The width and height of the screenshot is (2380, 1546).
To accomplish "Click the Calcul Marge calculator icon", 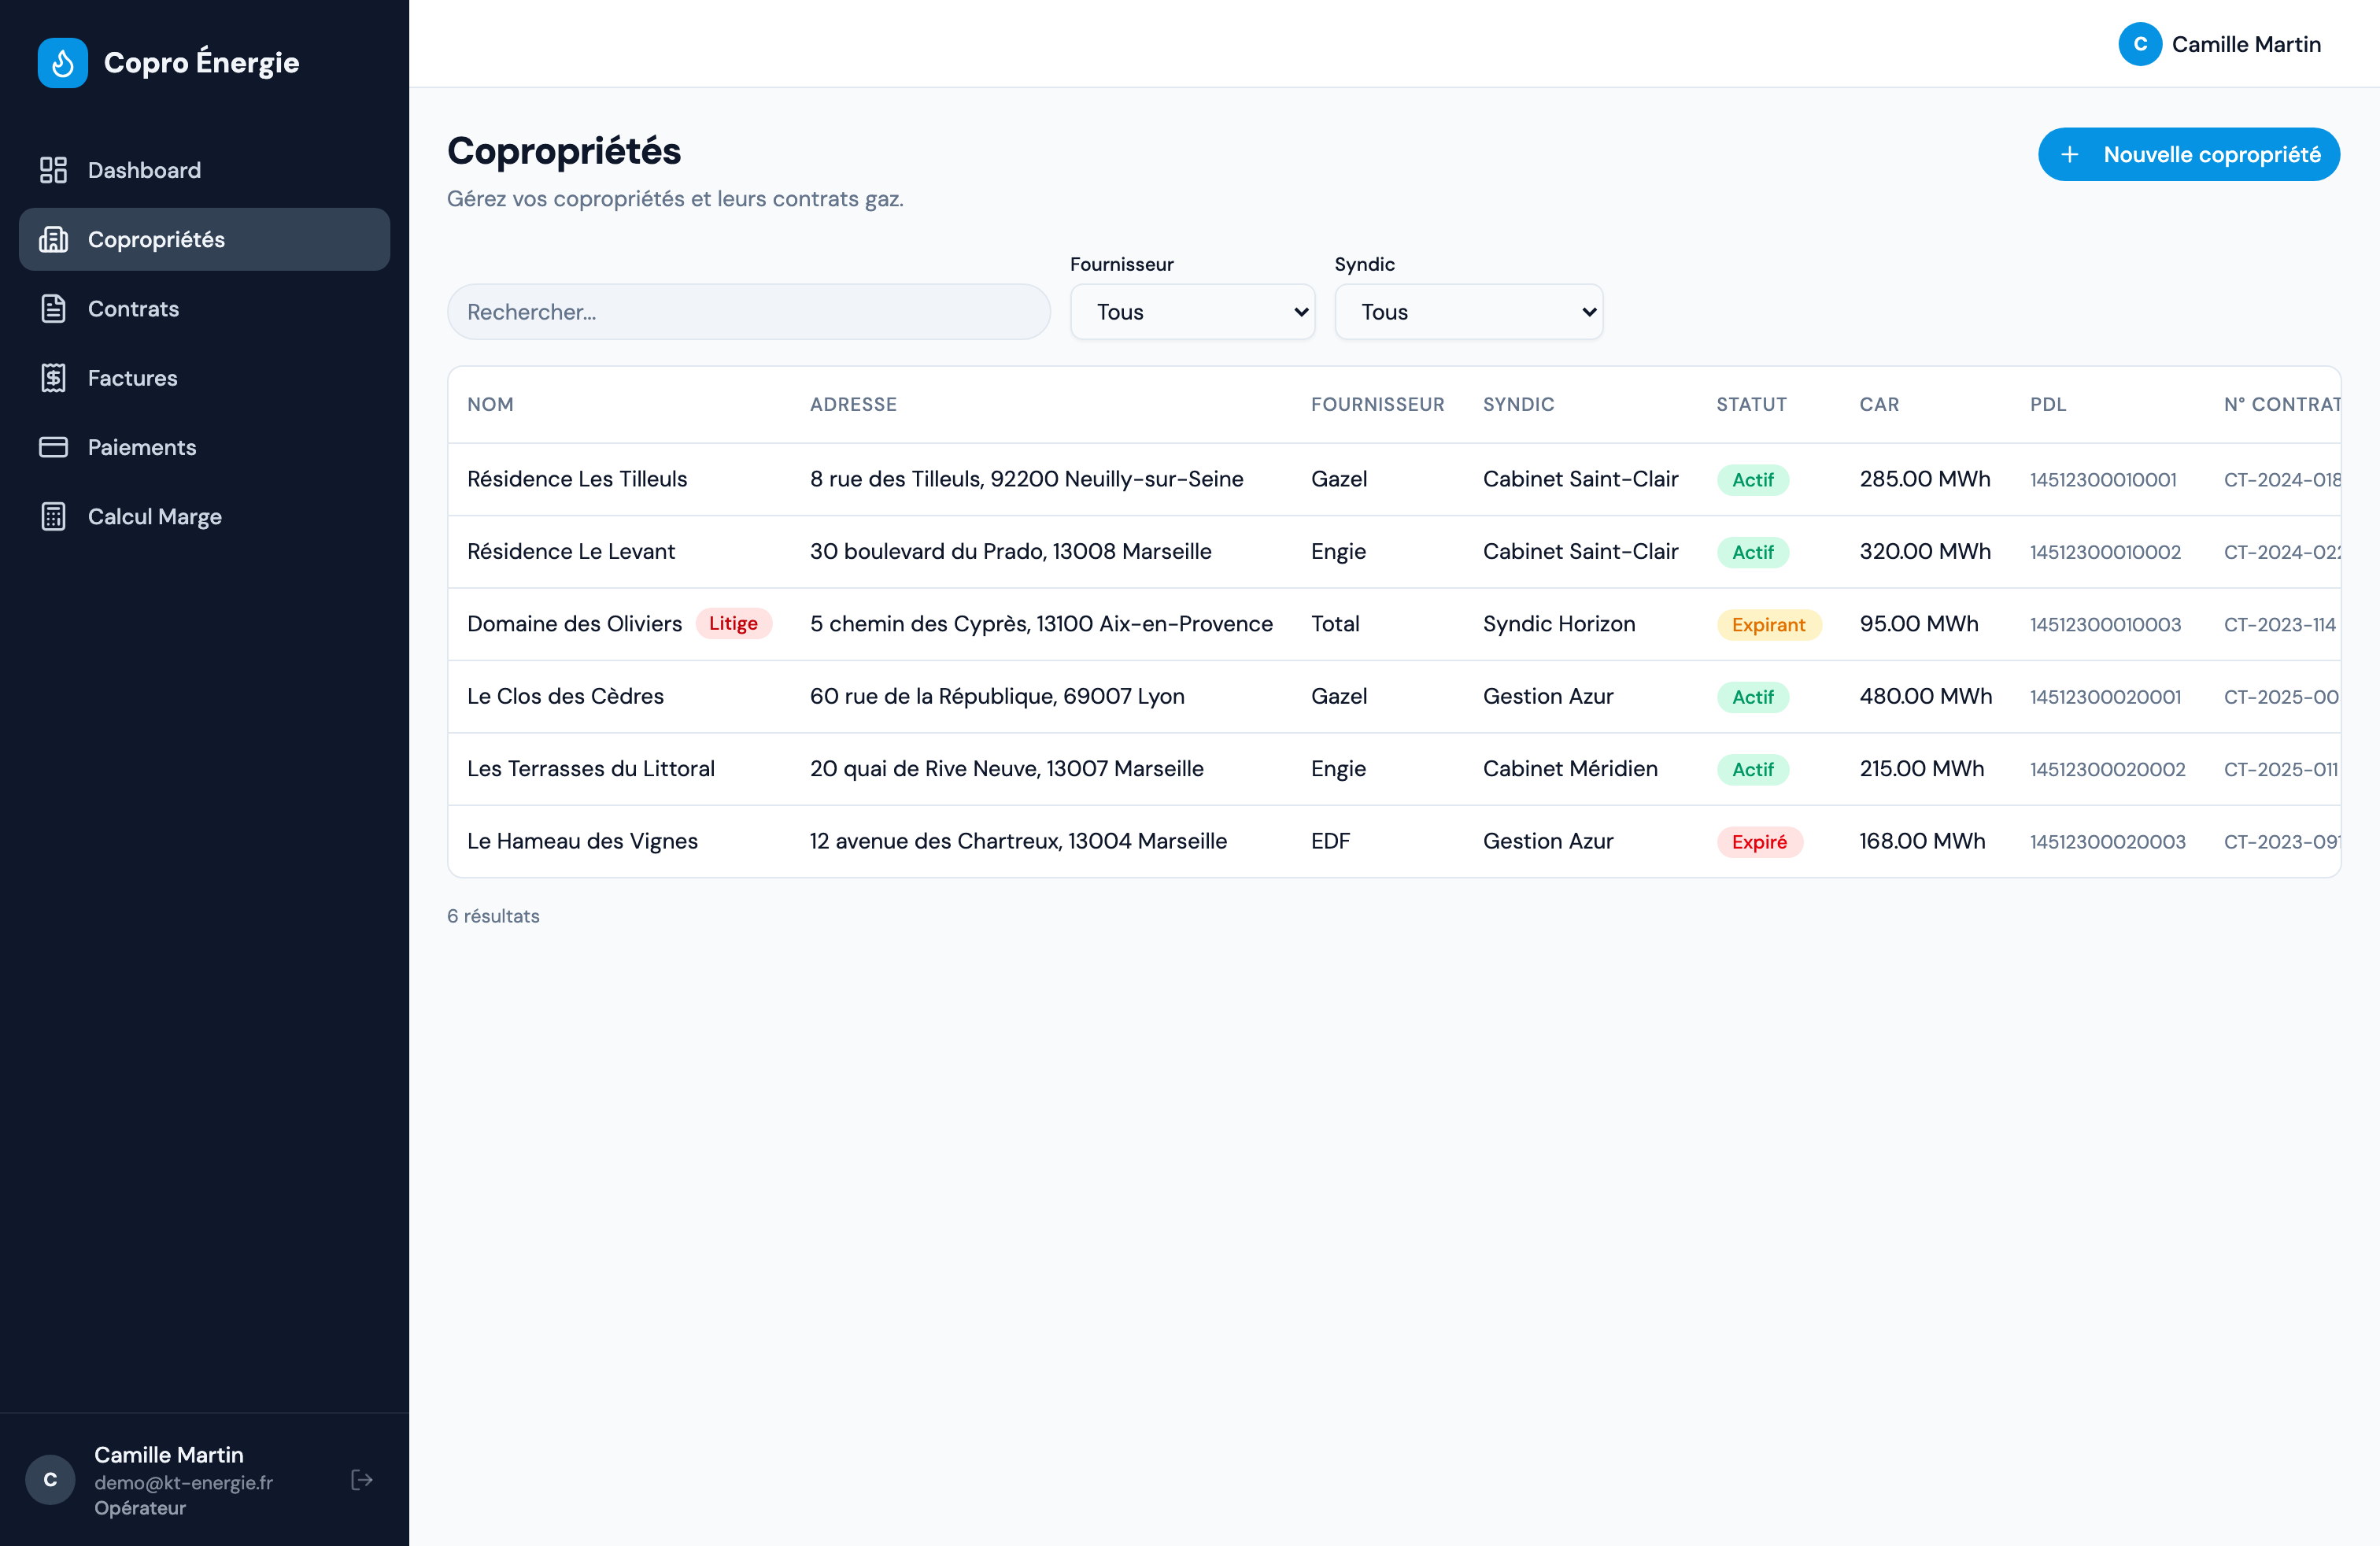I will [53, 516].
